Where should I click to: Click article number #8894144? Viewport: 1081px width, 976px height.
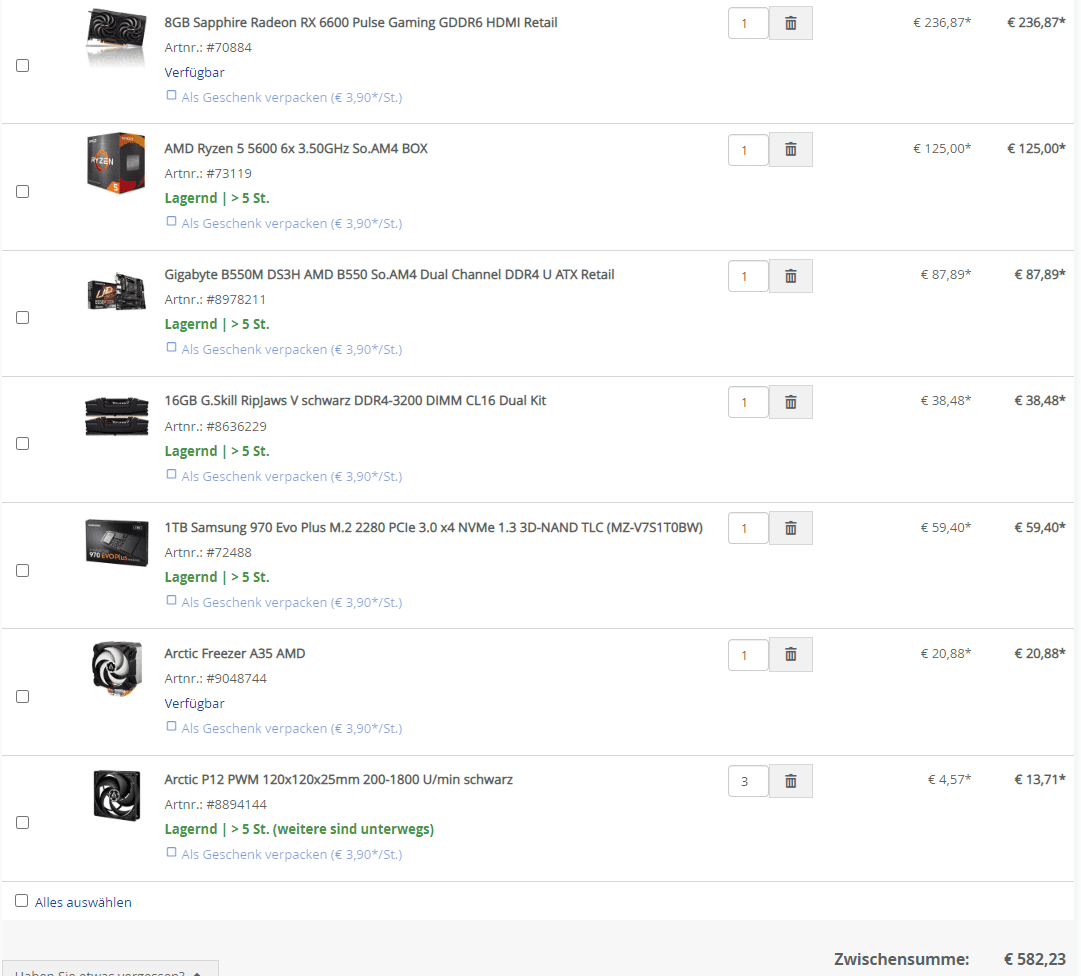[x=236, y=805]
